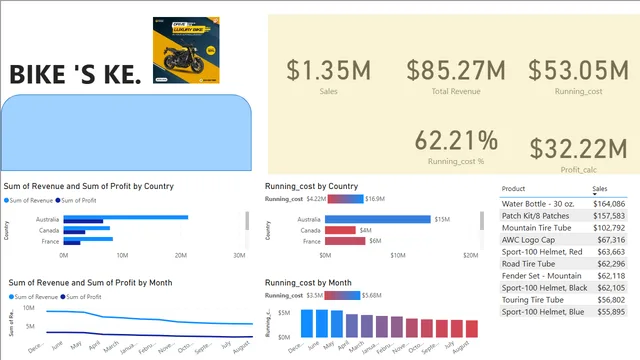Click July bar in Running_cost by Month
The height and width of the screenshot is (360, 640).
click(x=457, y=329)
